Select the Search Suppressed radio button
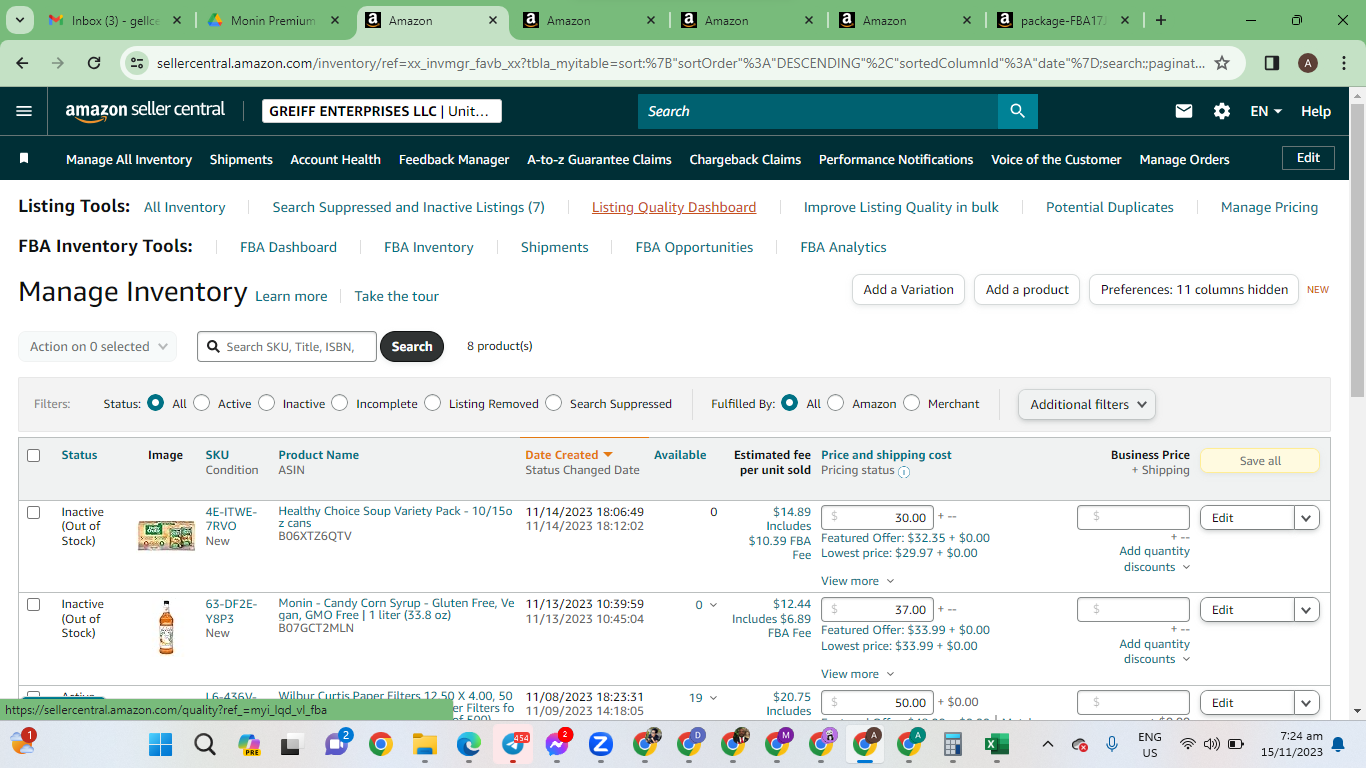The width and height of the screenshot is (1366, 768). pos(554,403)
